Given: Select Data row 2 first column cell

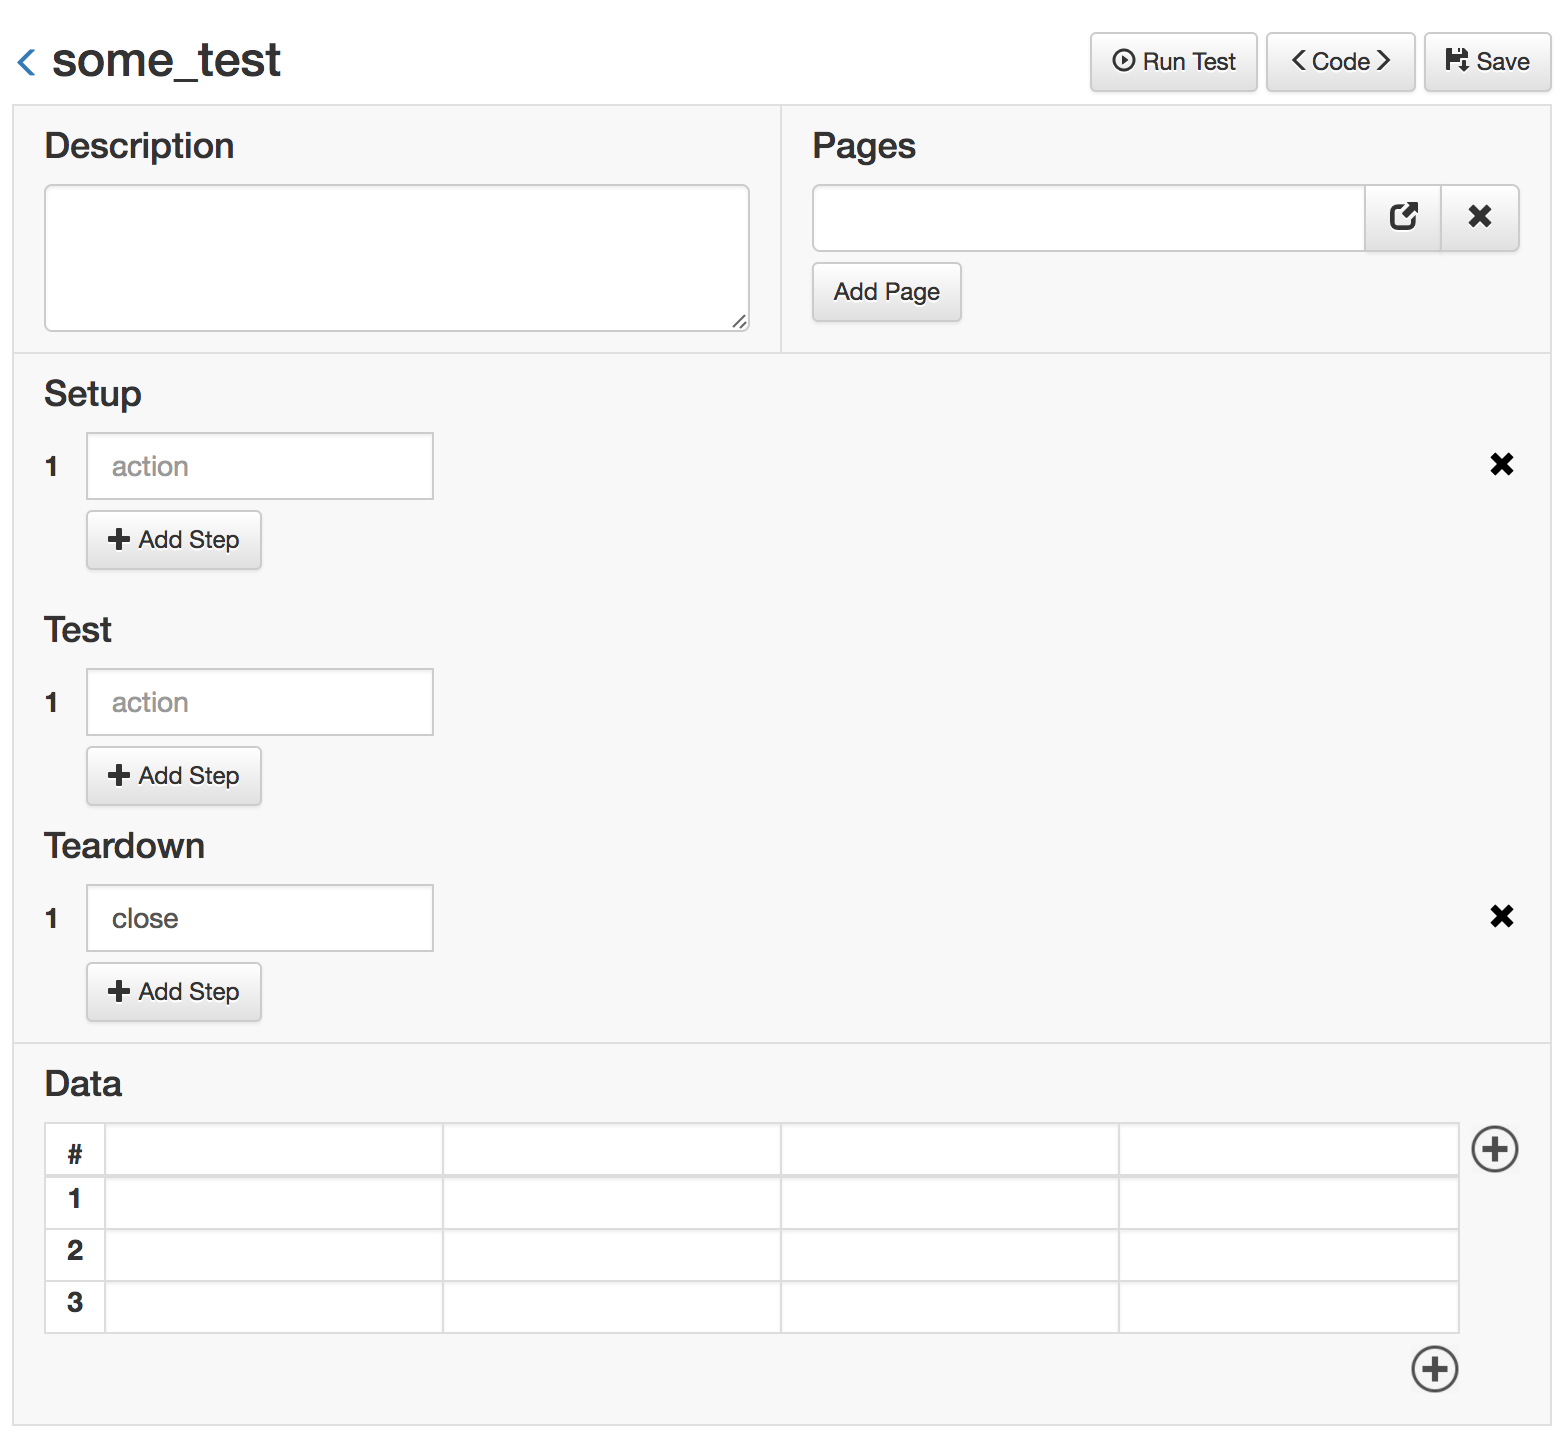Looking at the screenshot, I should 274,1255.
